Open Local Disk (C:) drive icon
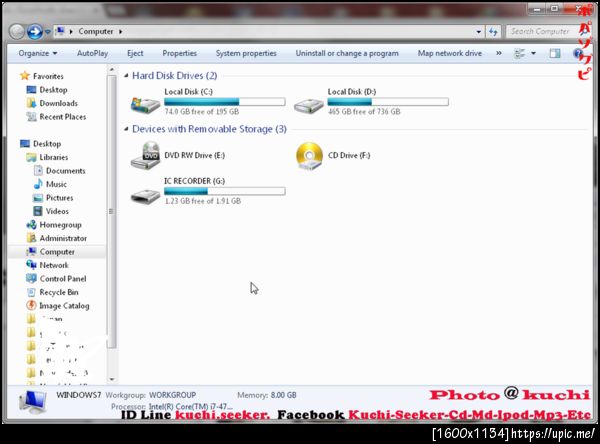 click(145, 104)
